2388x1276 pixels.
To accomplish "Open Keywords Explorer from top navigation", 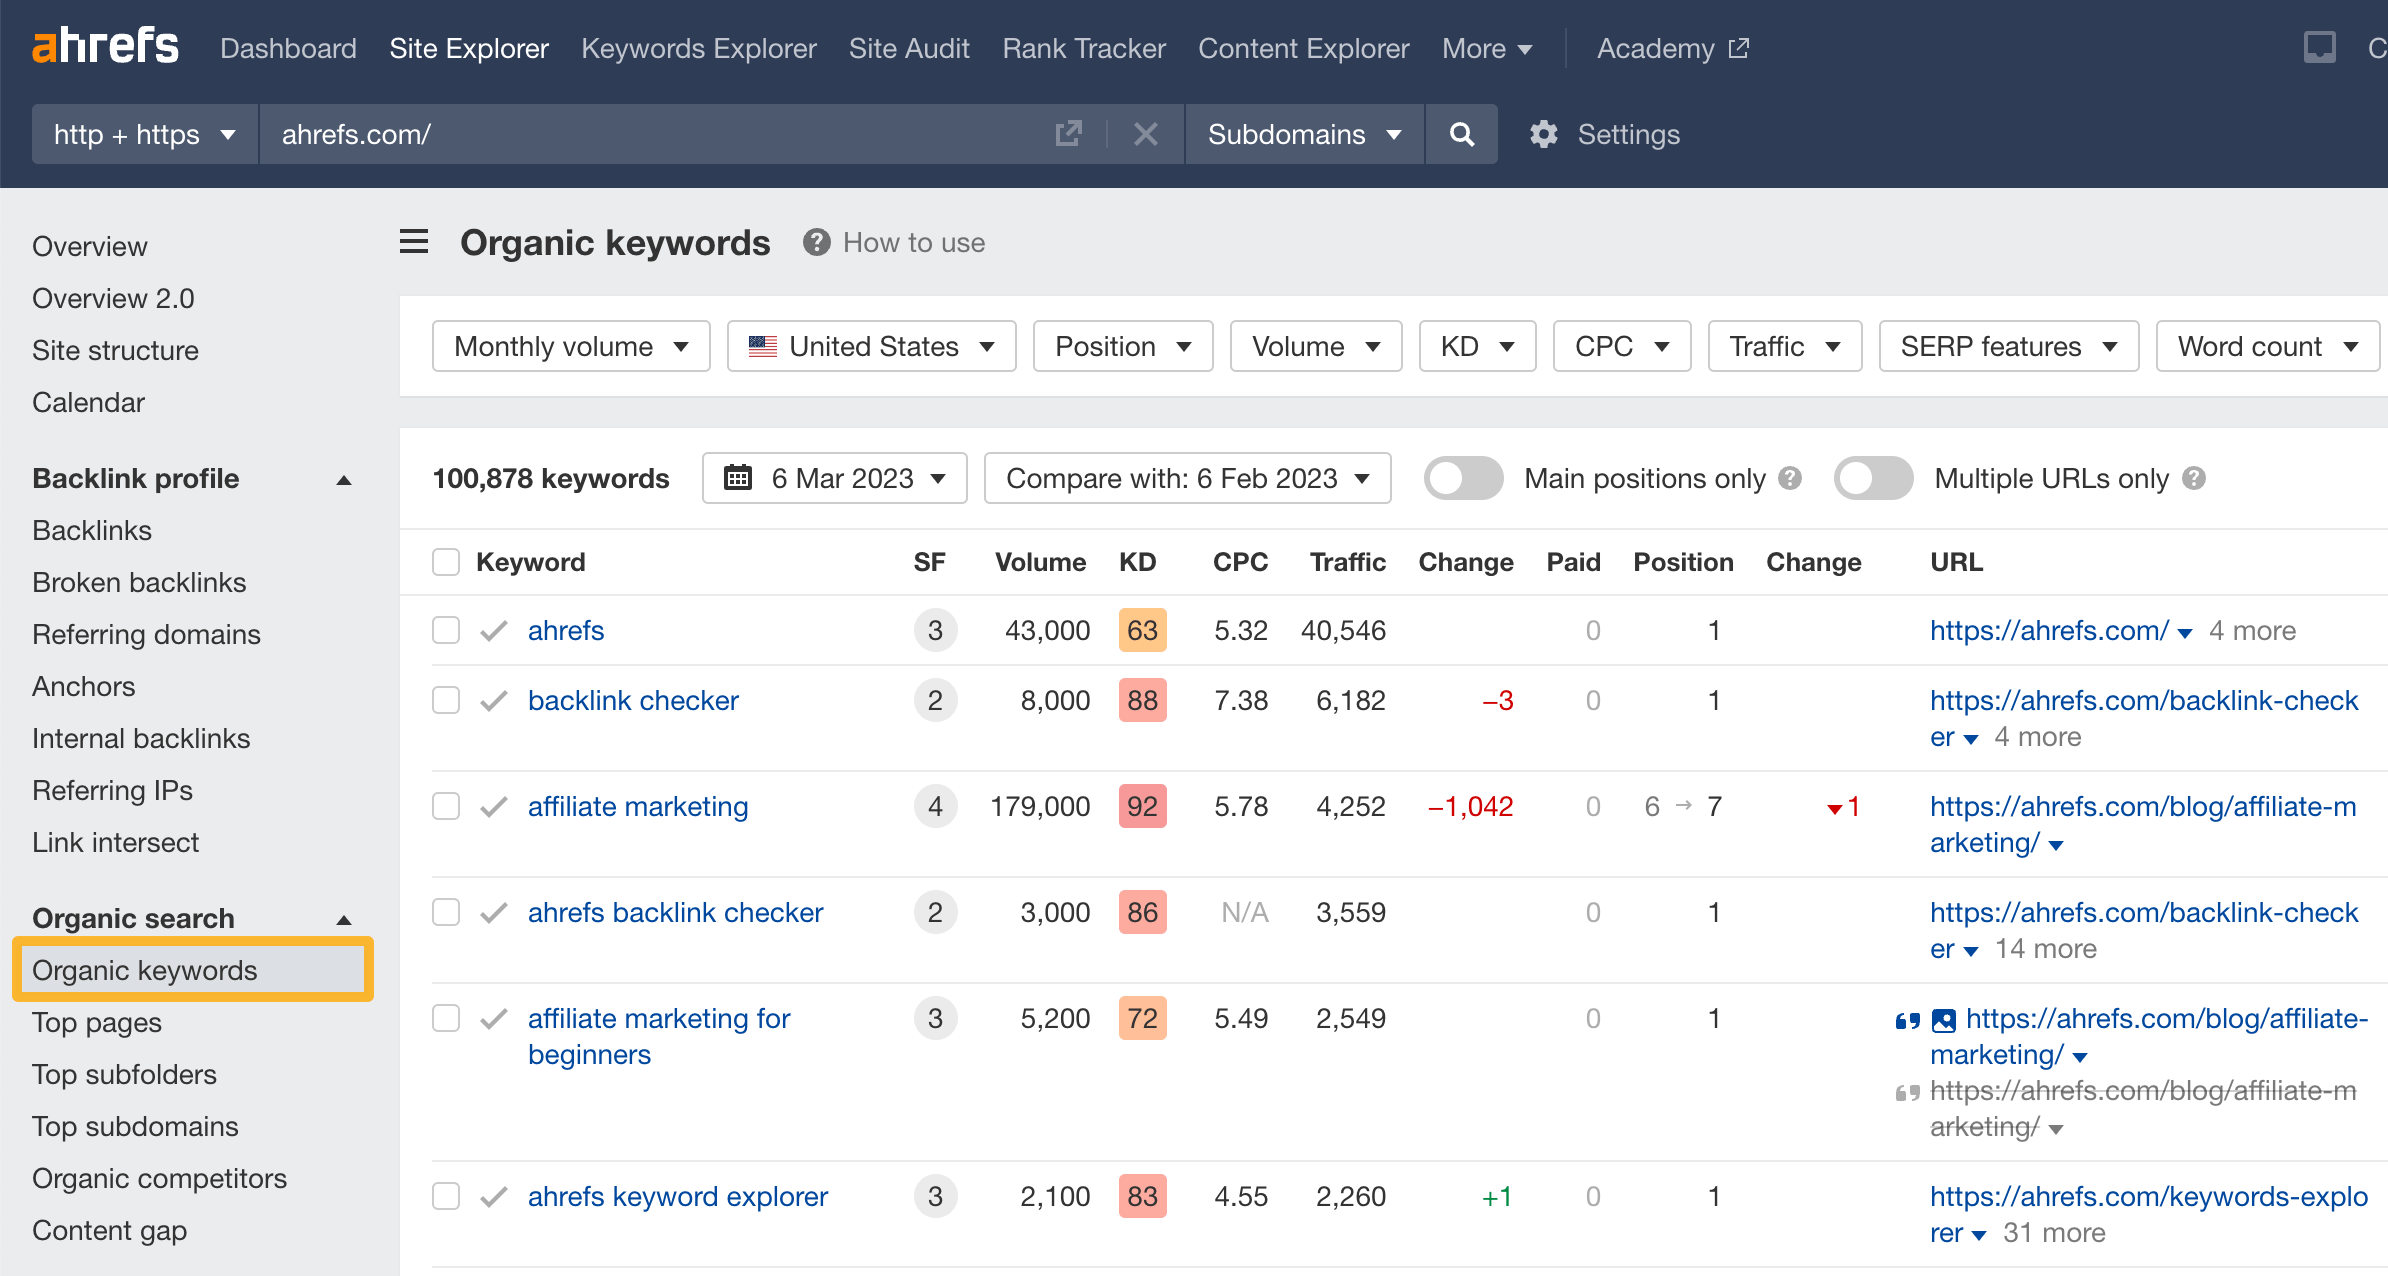I will coord(698,48).
